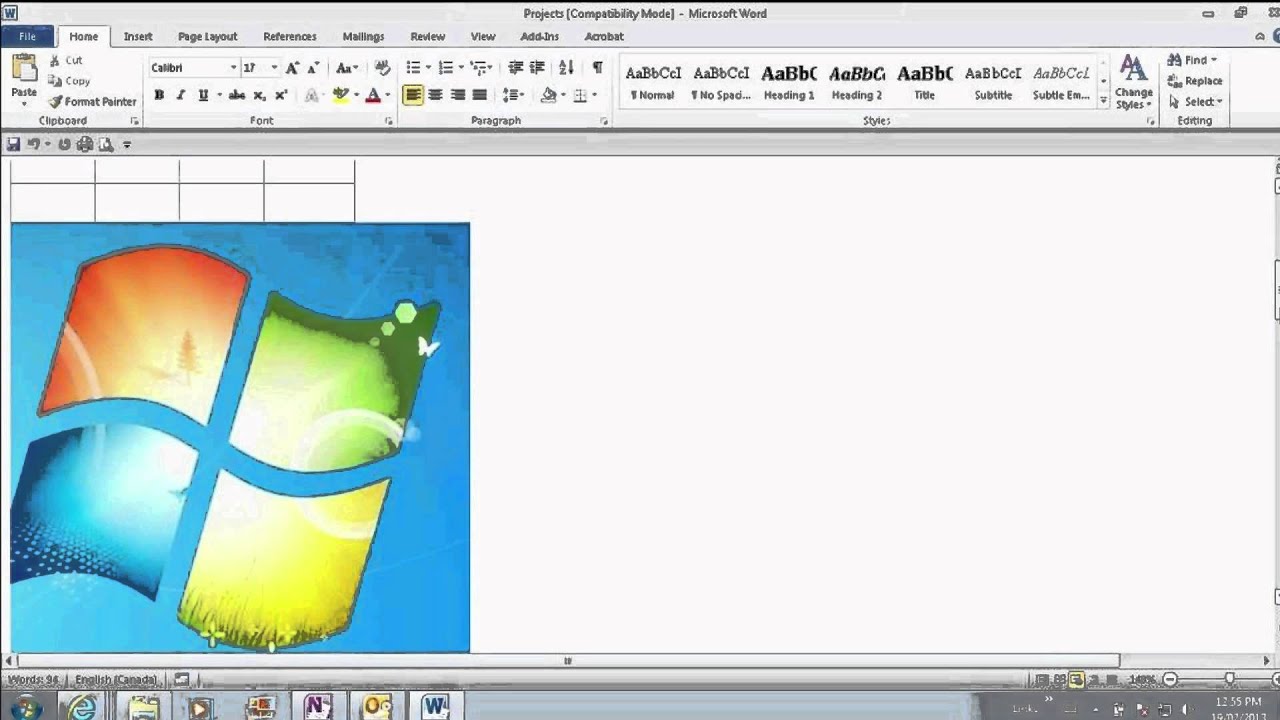Clear formatting icon in Font group
The height and width of the screenshot is (720, 1280).
coord(382,68)
